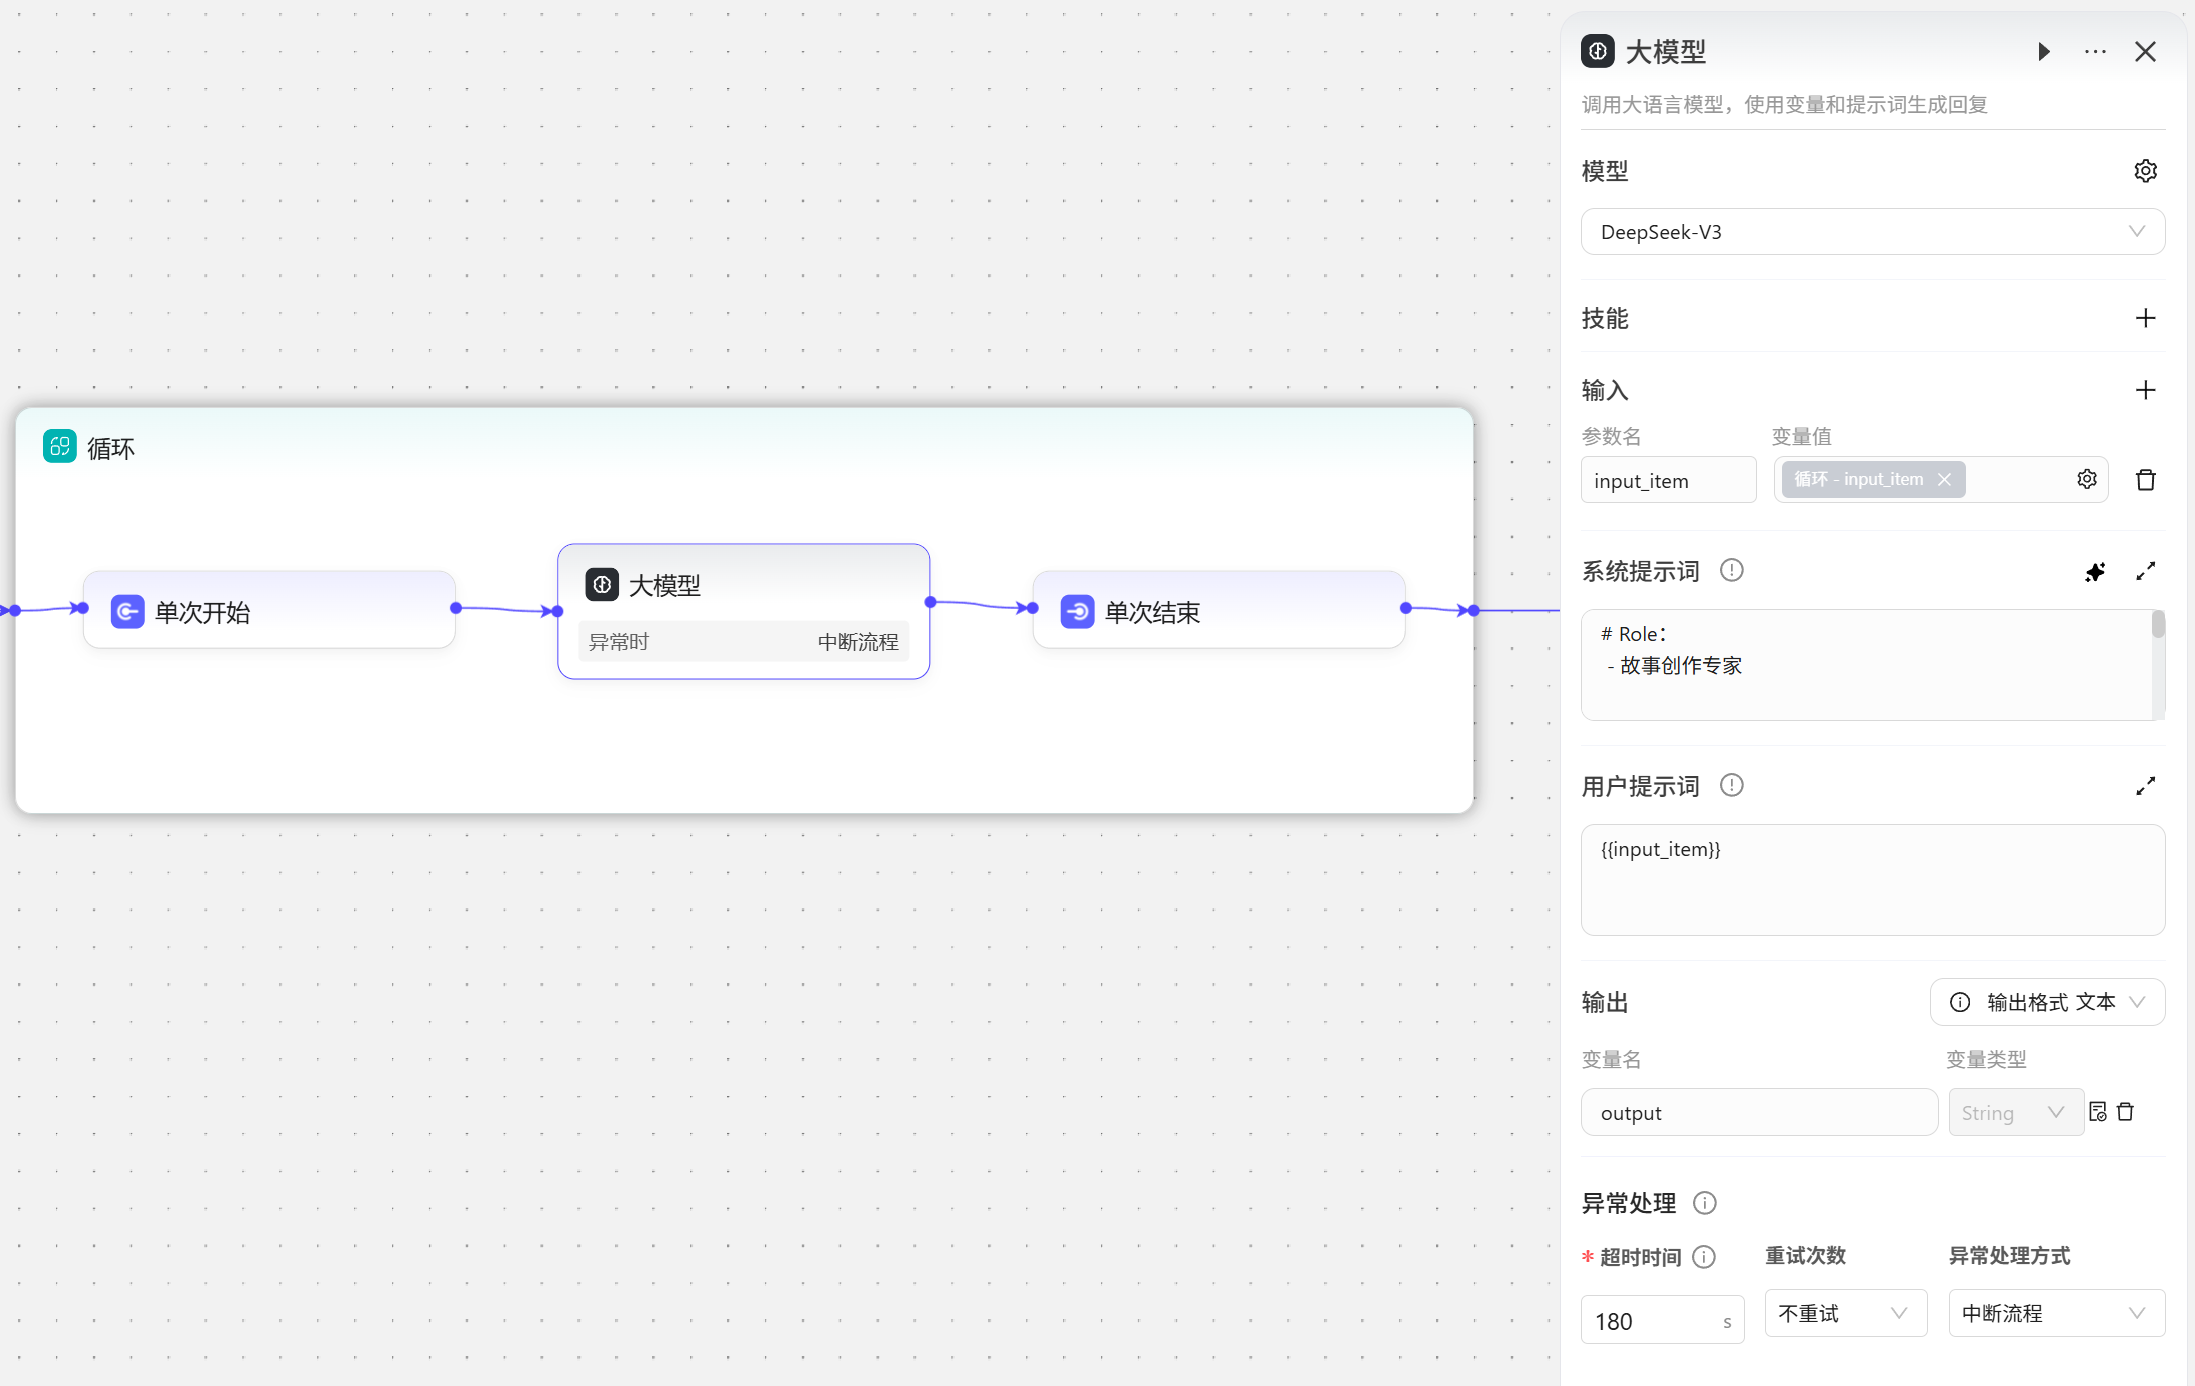Remove the 循环 - input_item variable tag
2195x1386 pixels.
point(1944,479)
